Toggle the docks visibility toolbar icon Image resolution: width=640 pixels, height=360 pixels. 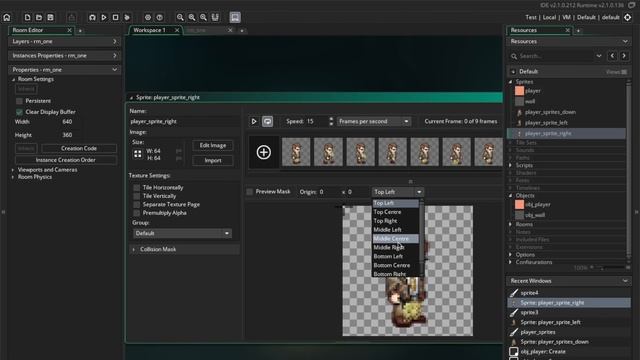click(215, 17)
